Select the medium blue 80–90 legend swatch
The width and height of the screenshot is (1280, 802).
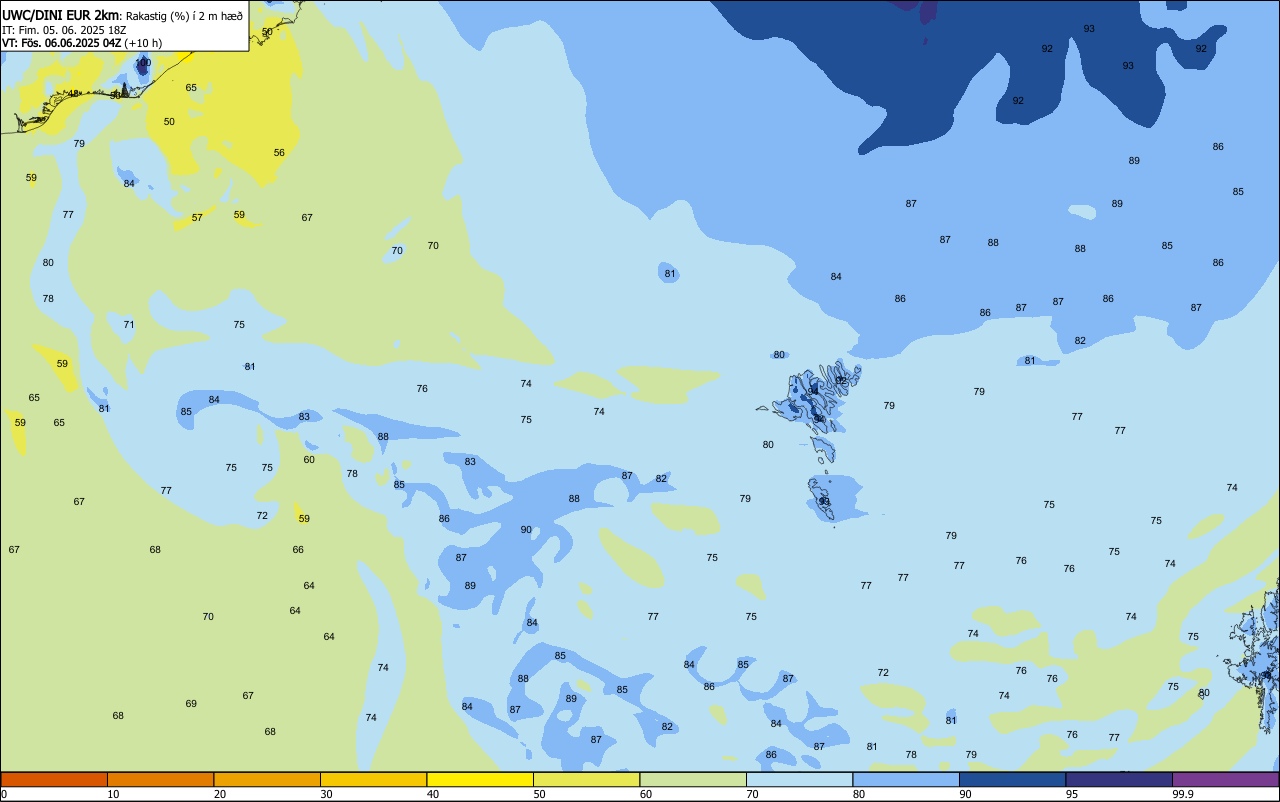coord(906,779)
